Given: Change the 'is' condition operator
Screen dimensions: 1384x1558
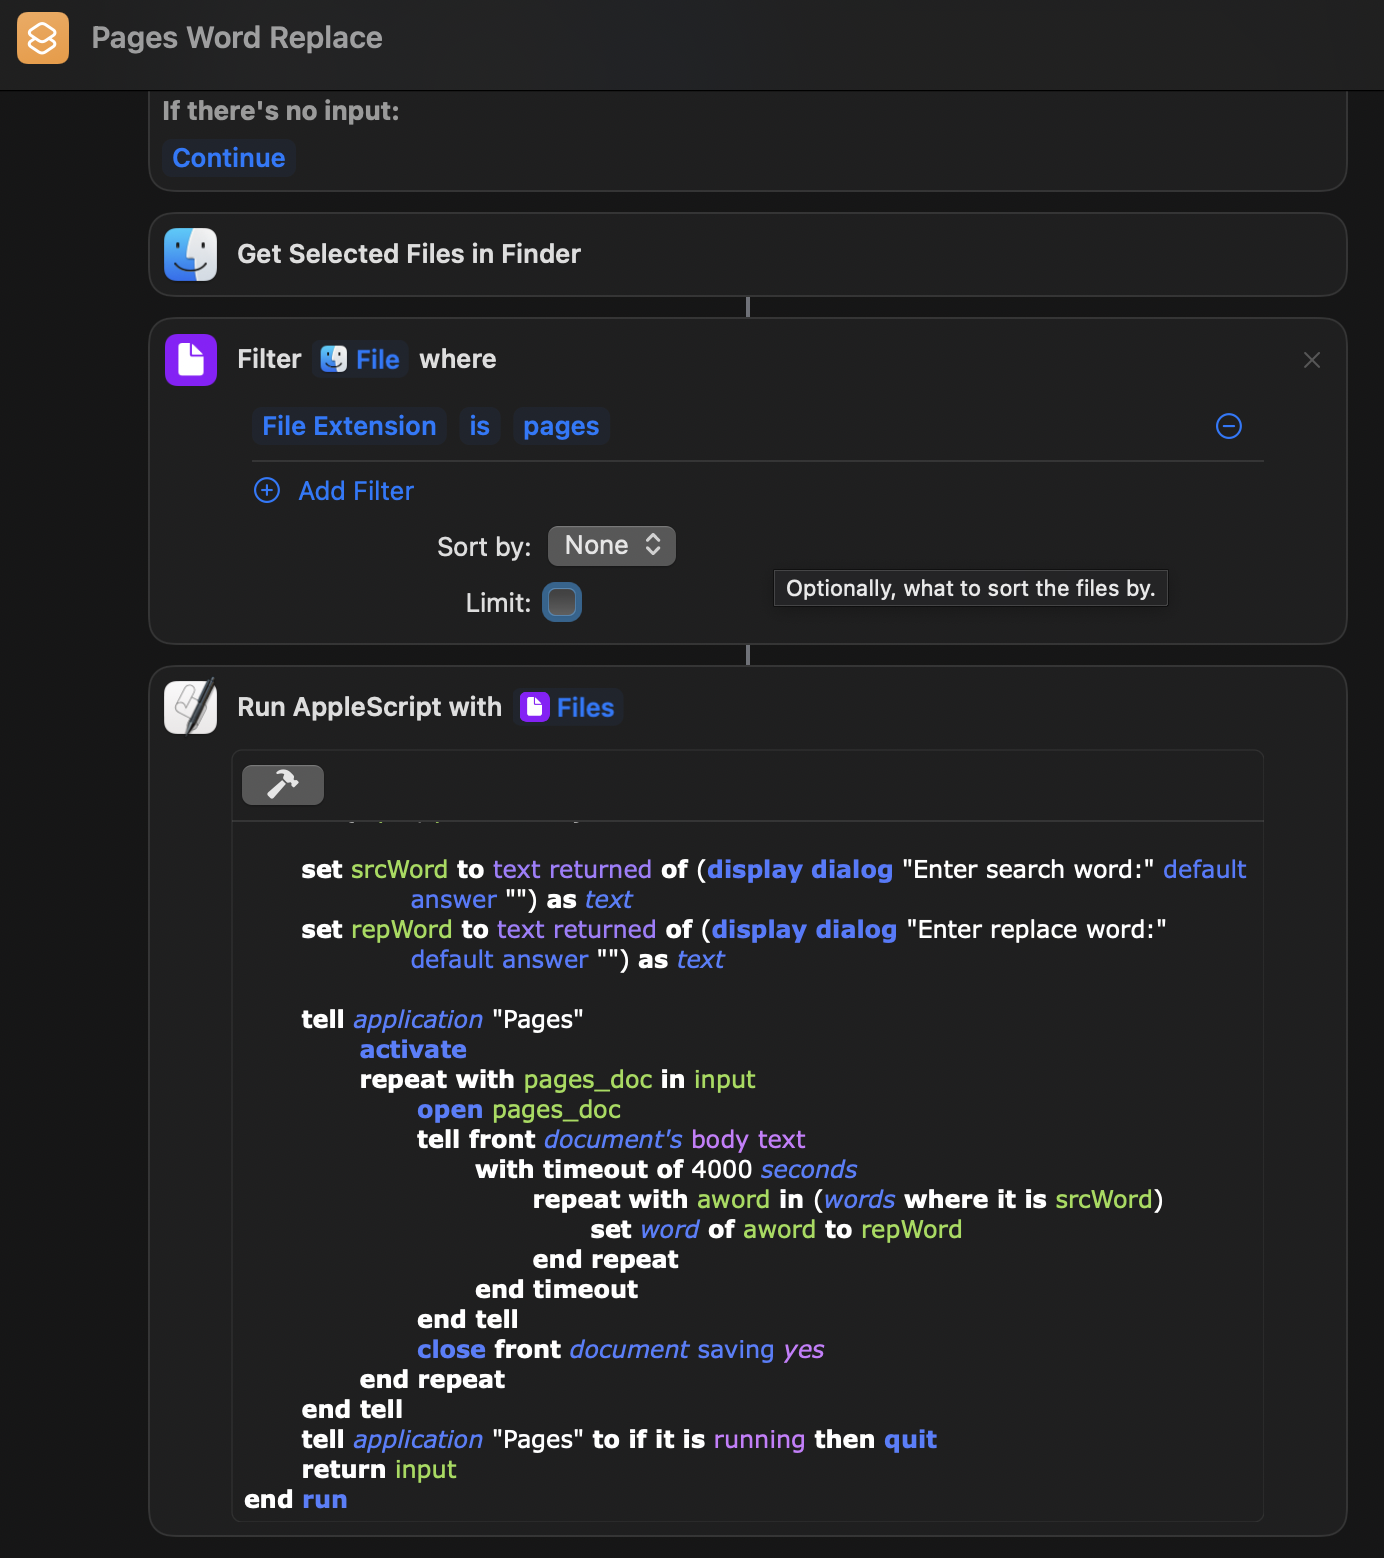Looking at the screenshot, I should tap(480, 426).
